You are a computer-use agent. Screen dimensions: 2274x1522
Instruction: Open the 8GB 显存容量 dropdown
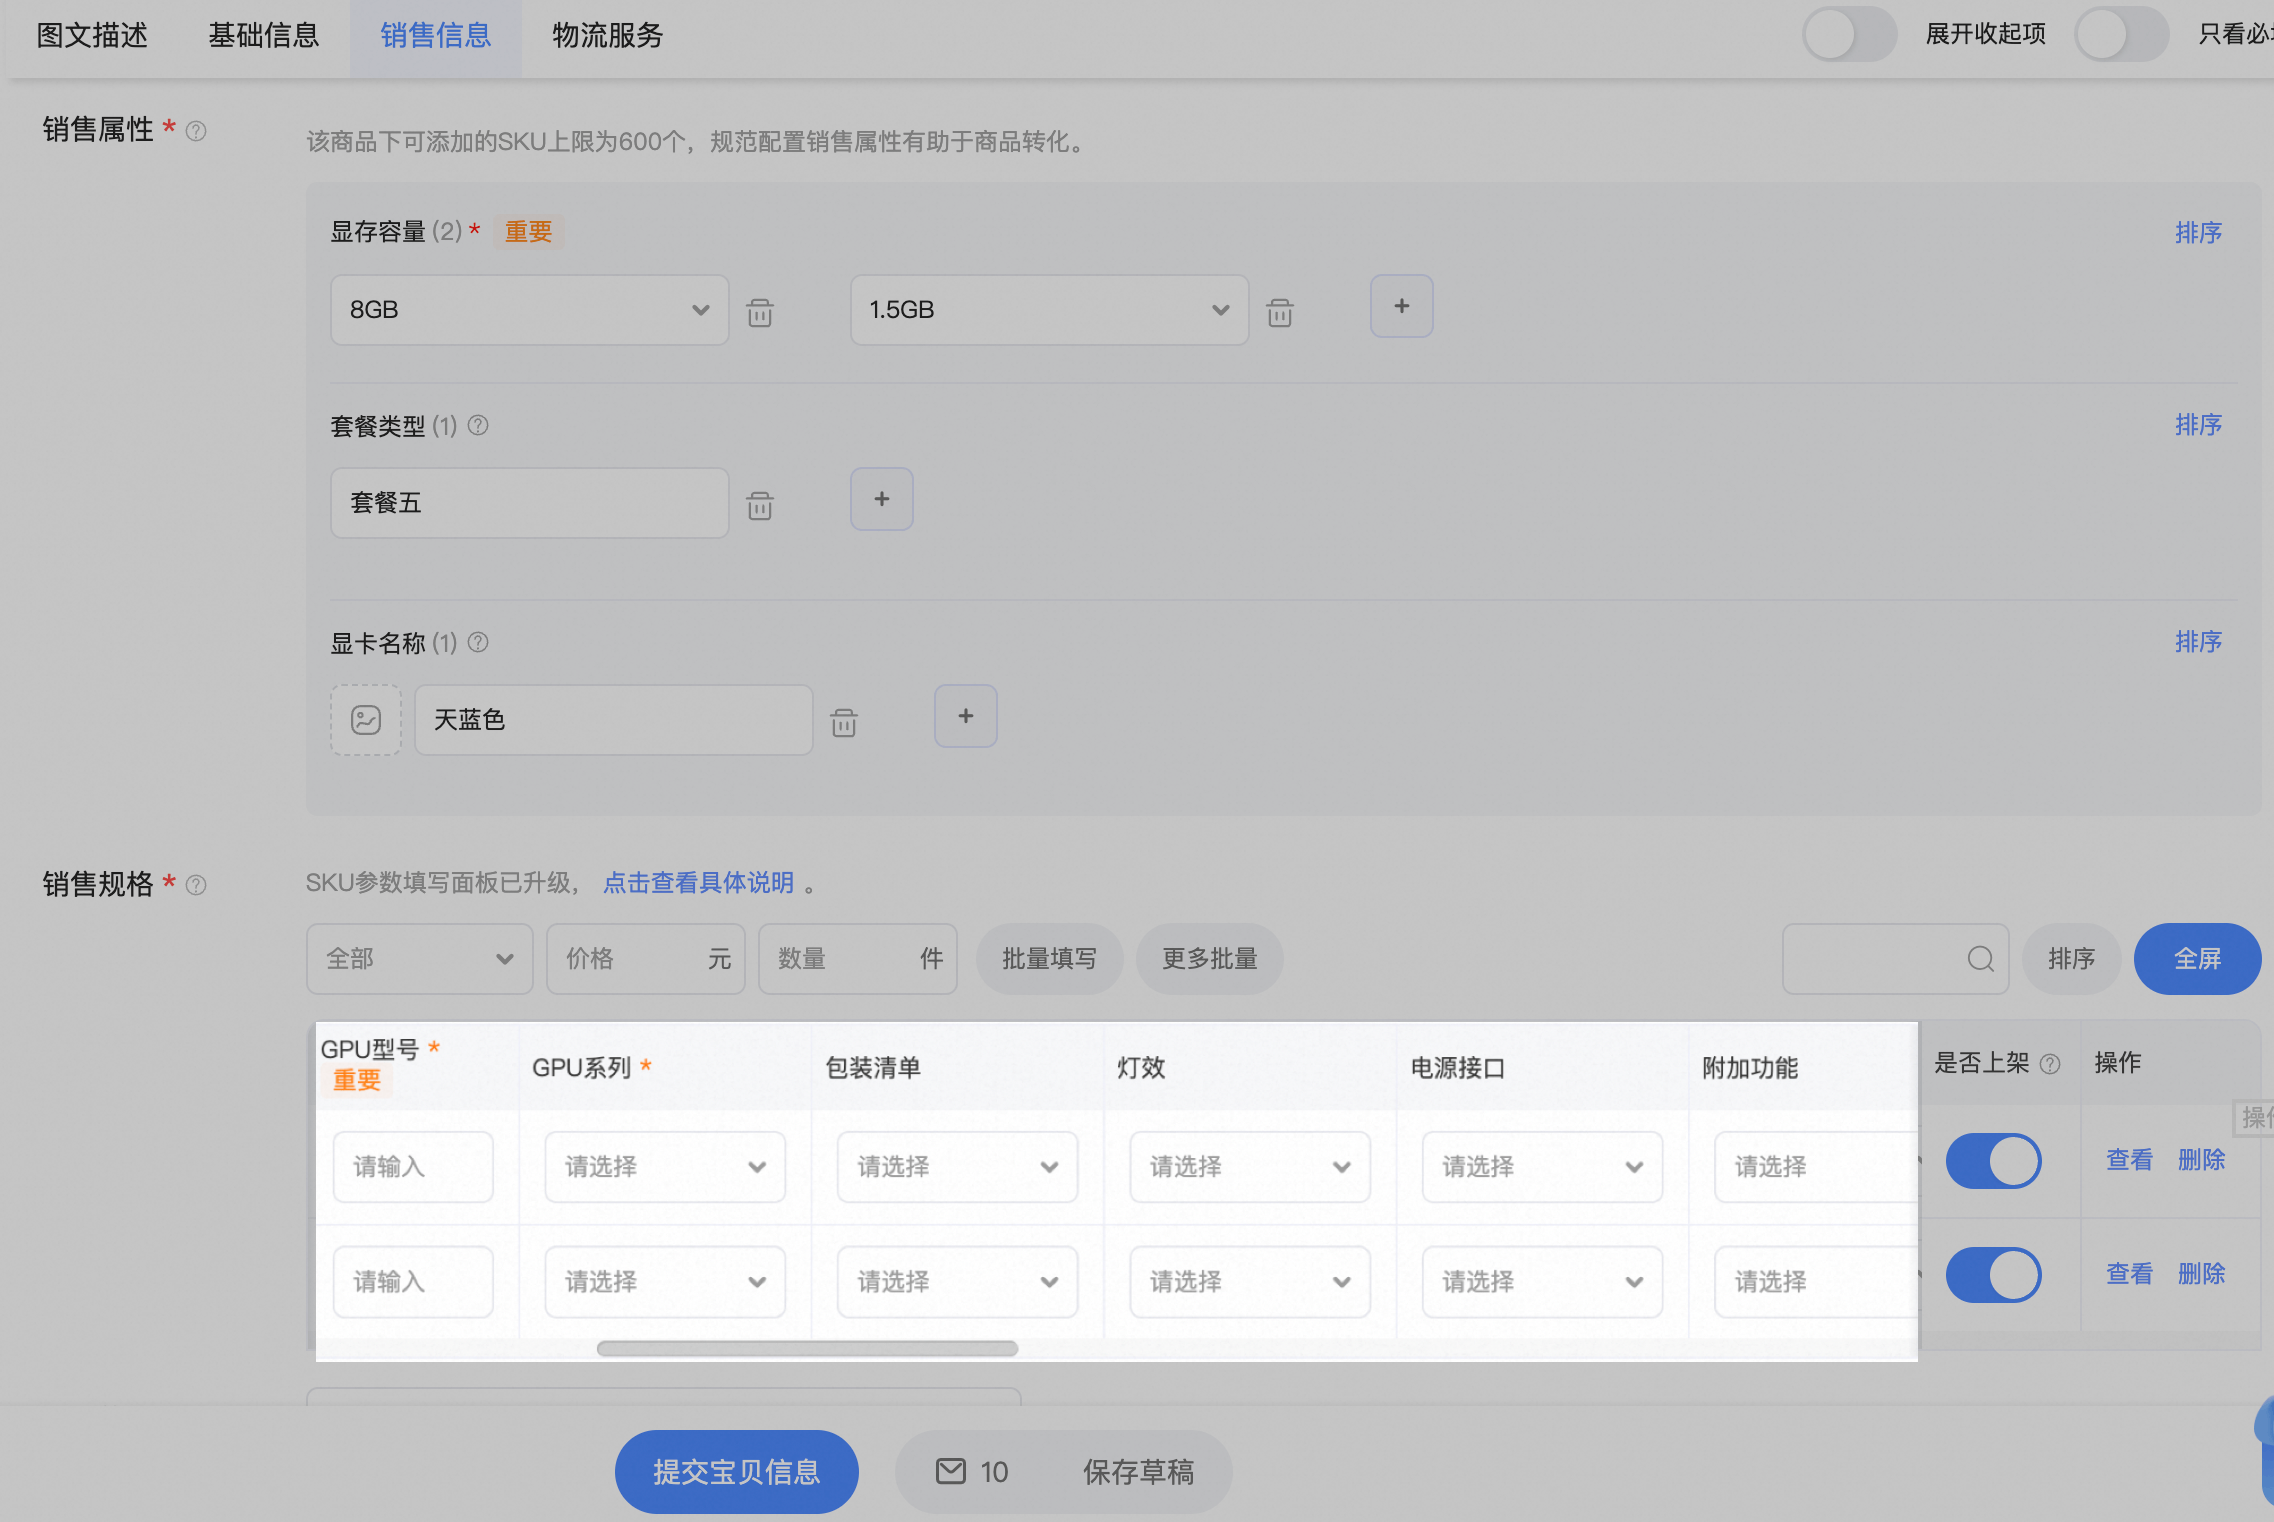[529, 310]
